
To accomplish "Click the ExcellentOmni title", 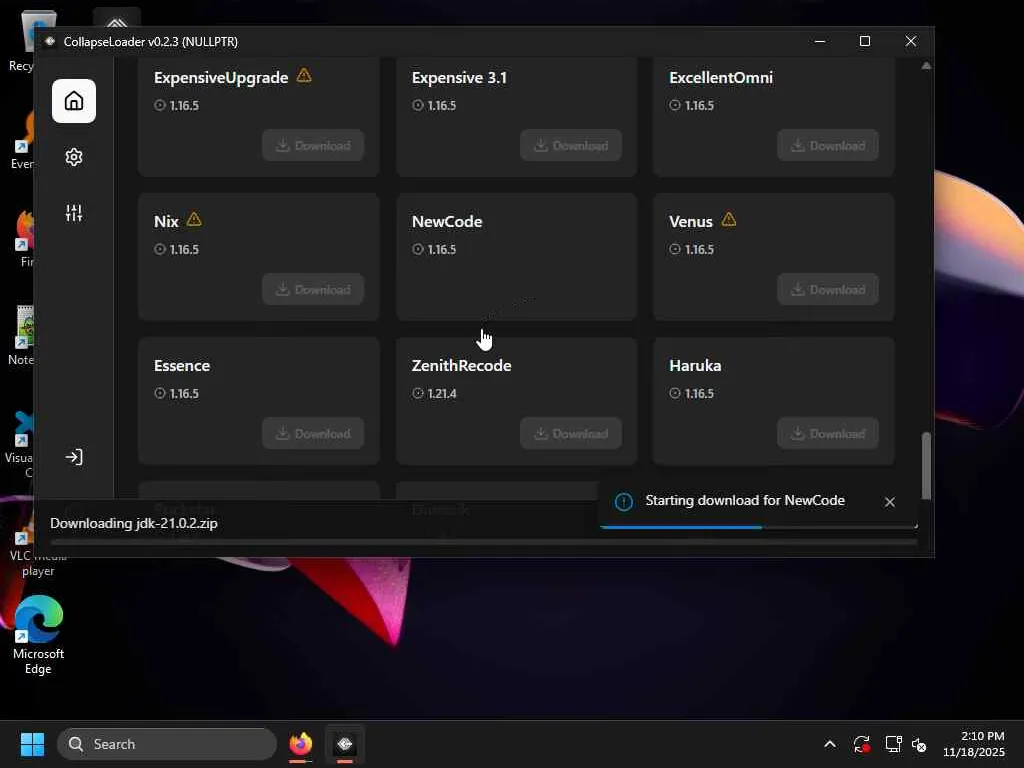I will click(x=721, y=78).
